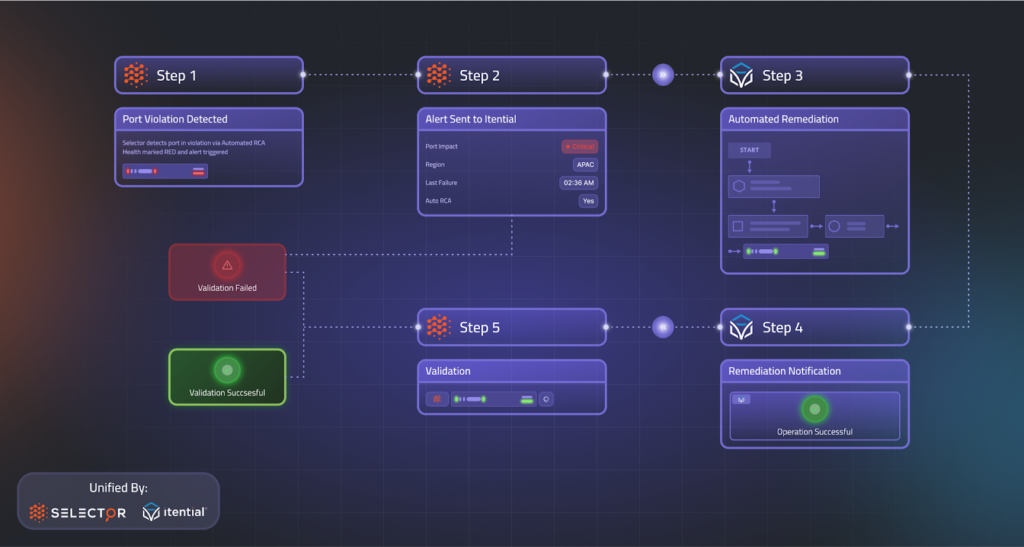Click the green port device bar in Validation card

pyautogui.click(x=494, y=399)
